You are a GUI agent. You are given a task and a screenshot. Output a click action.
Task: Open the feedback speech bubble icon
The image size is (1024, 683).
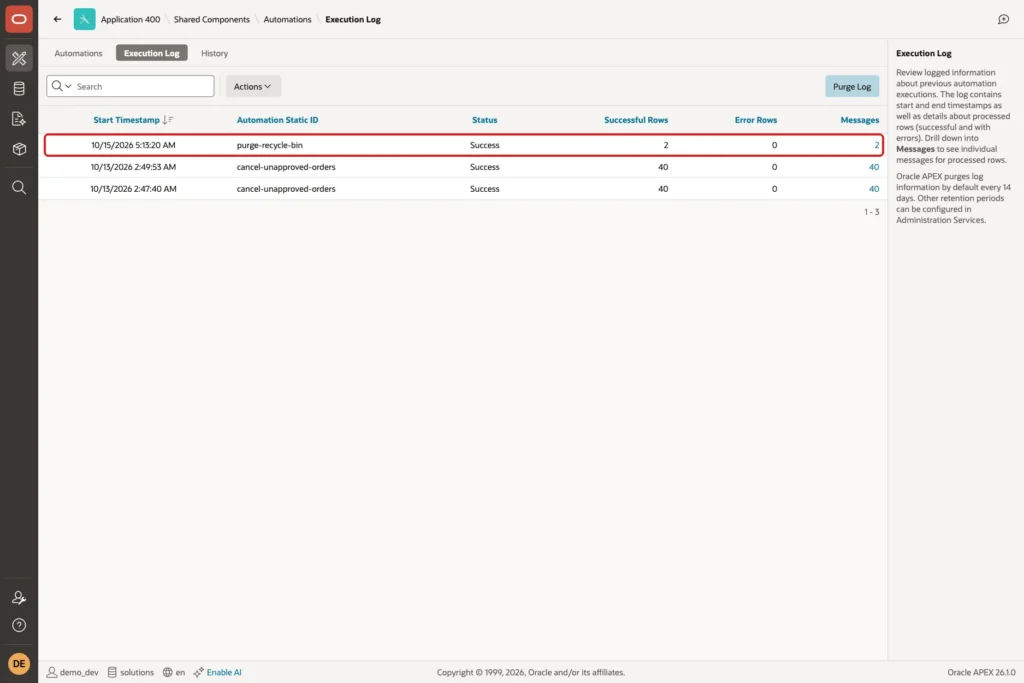click(1003, 19)
